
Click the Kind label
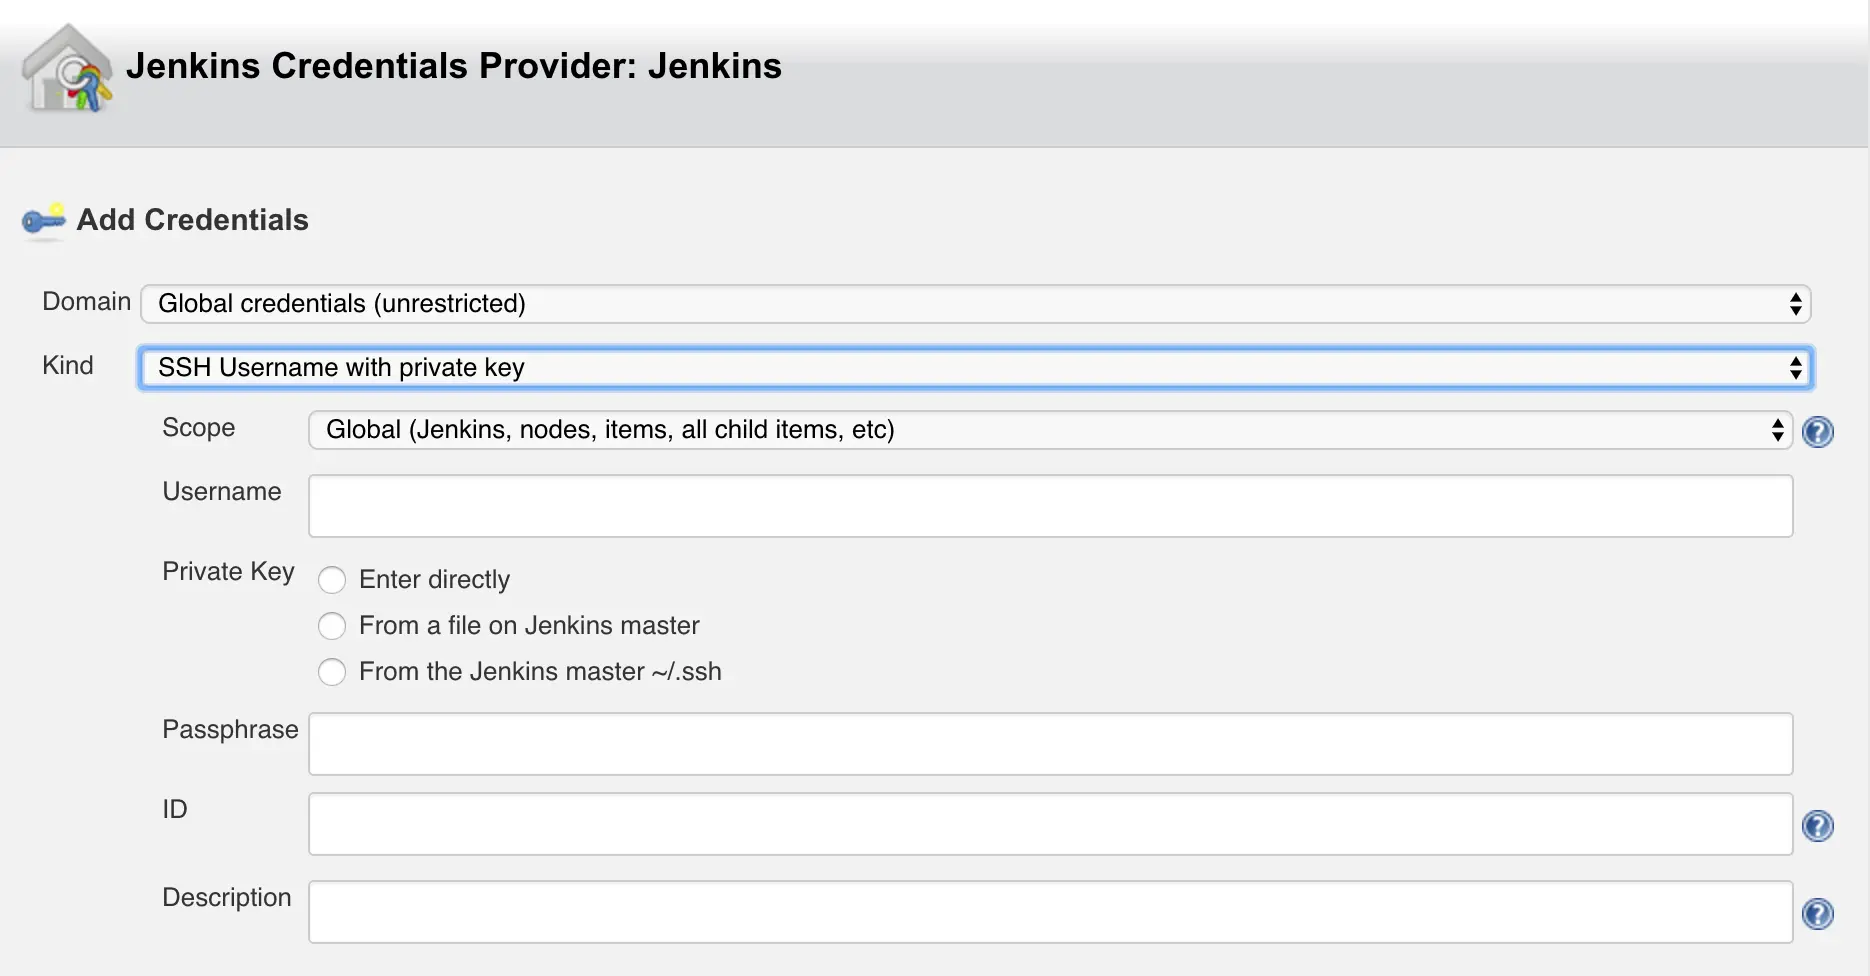pos(68,366)
